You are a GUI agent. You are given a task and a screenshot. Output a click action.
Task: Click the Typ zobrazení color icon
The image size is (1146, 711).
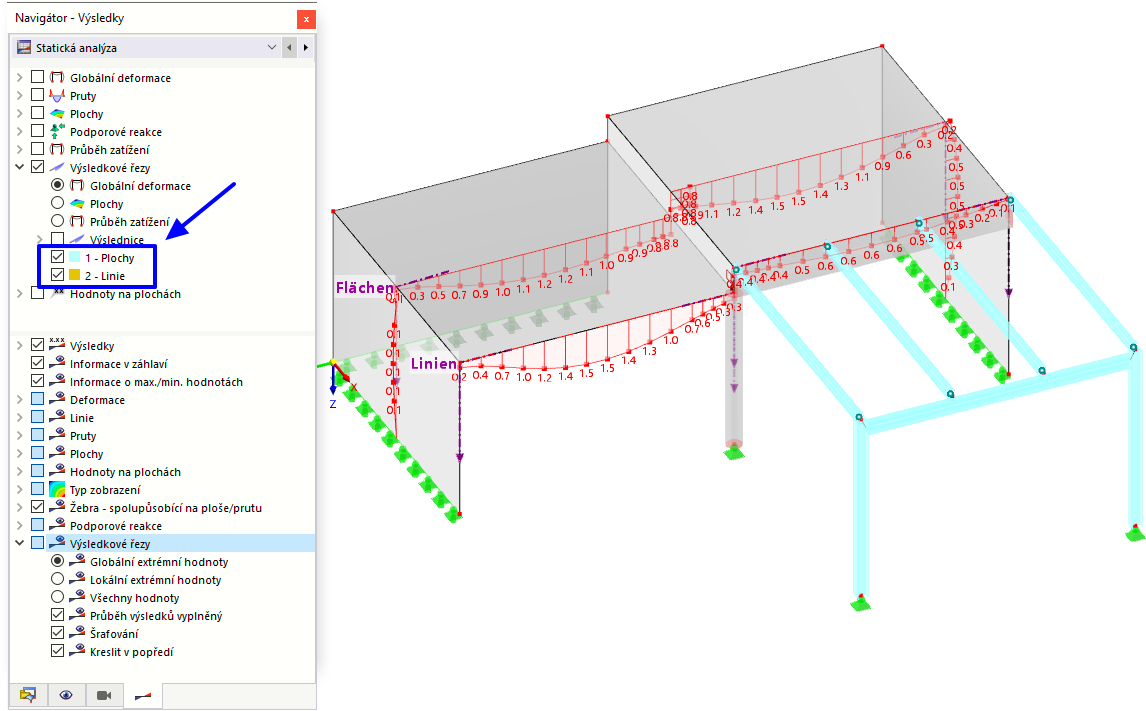coord(57,489)
